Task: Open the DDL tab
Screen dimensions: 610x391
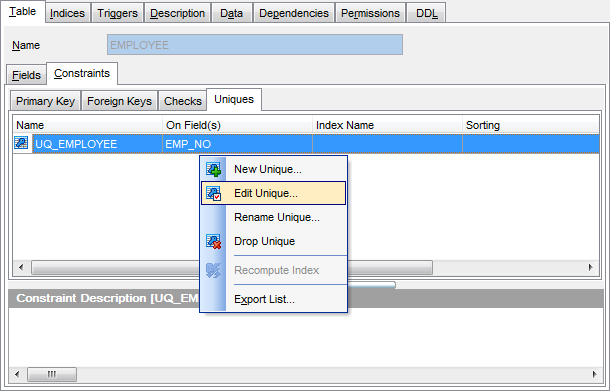Action: tap(426, 13)
